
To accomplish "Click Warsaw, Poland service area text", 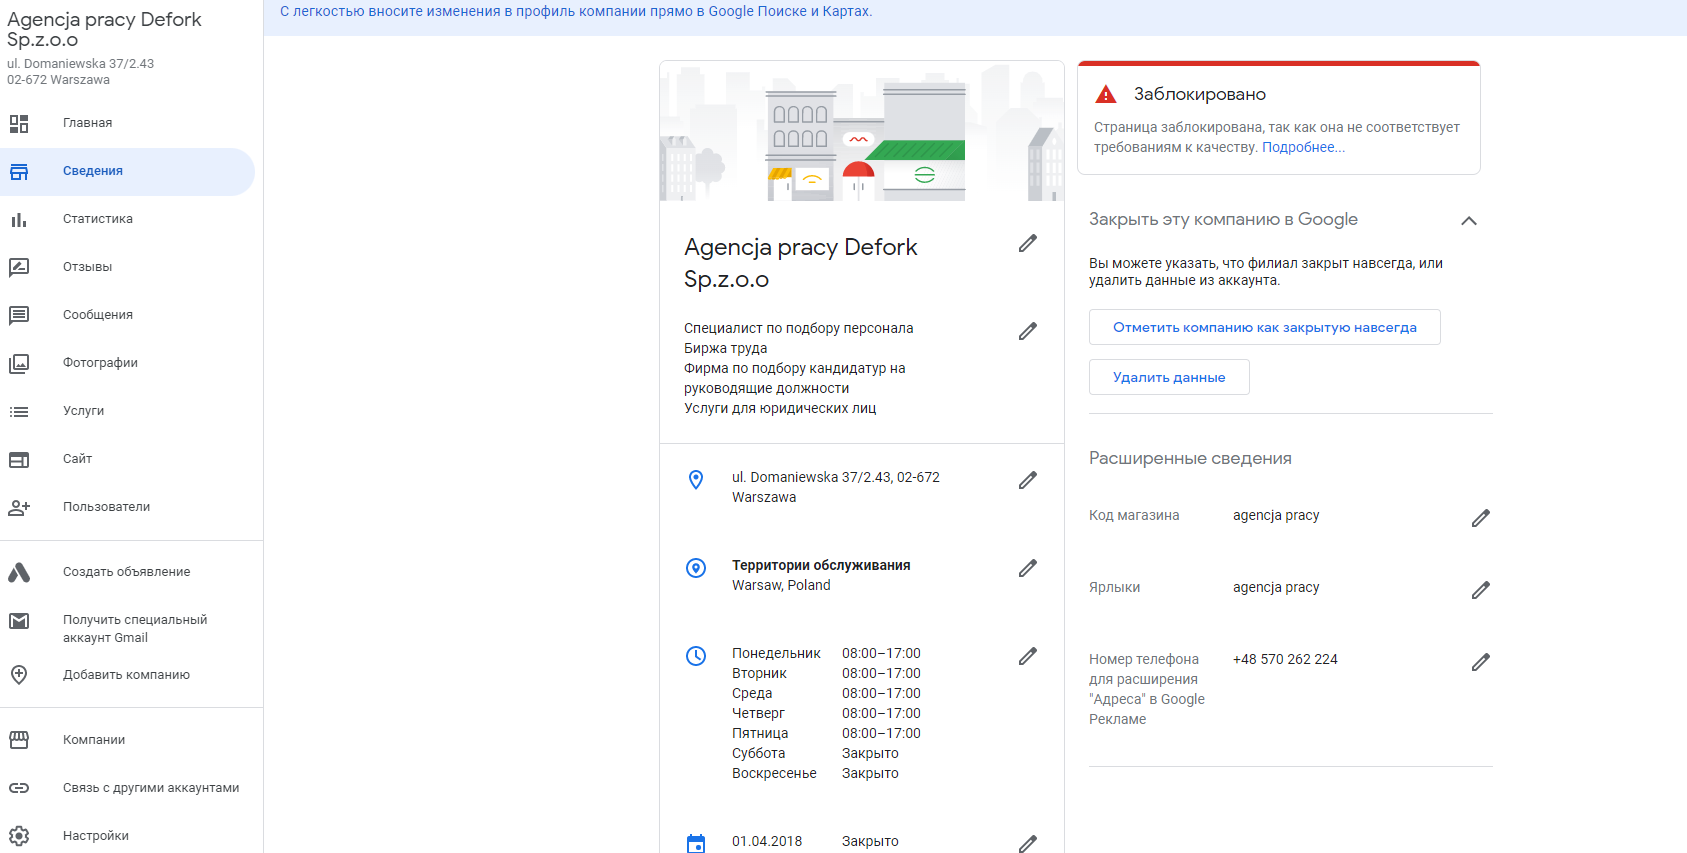I will [781, 585].
